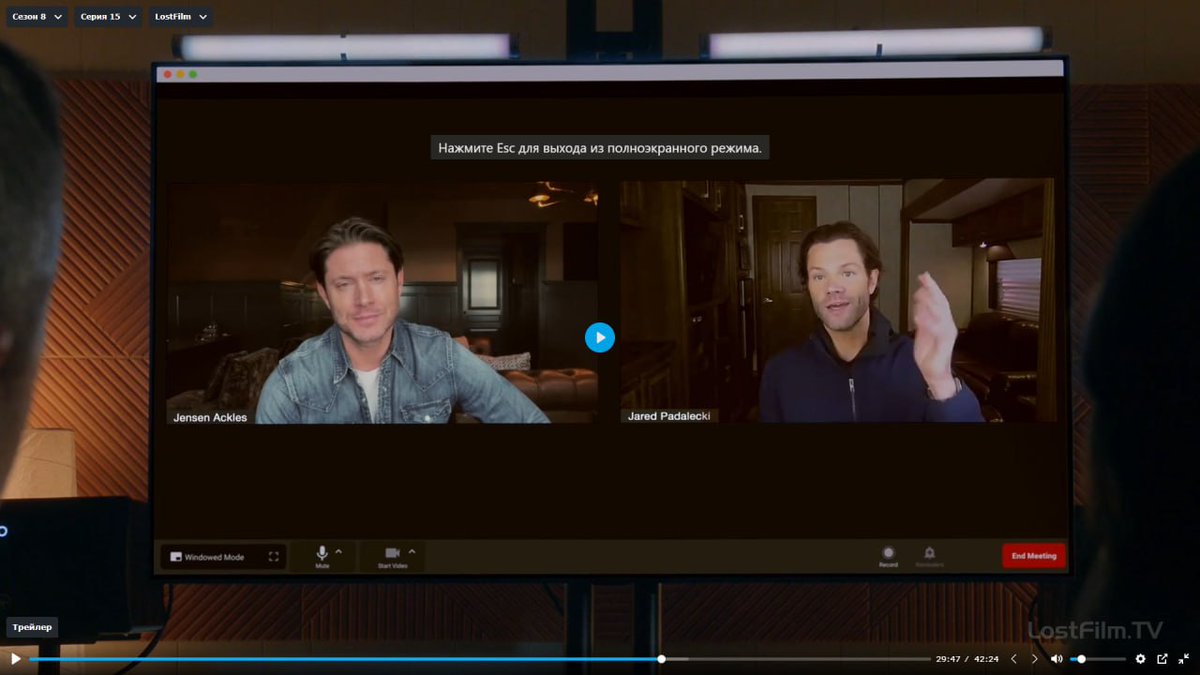Click the blue center play button
1200x675 pixels.
pos(599,337)
